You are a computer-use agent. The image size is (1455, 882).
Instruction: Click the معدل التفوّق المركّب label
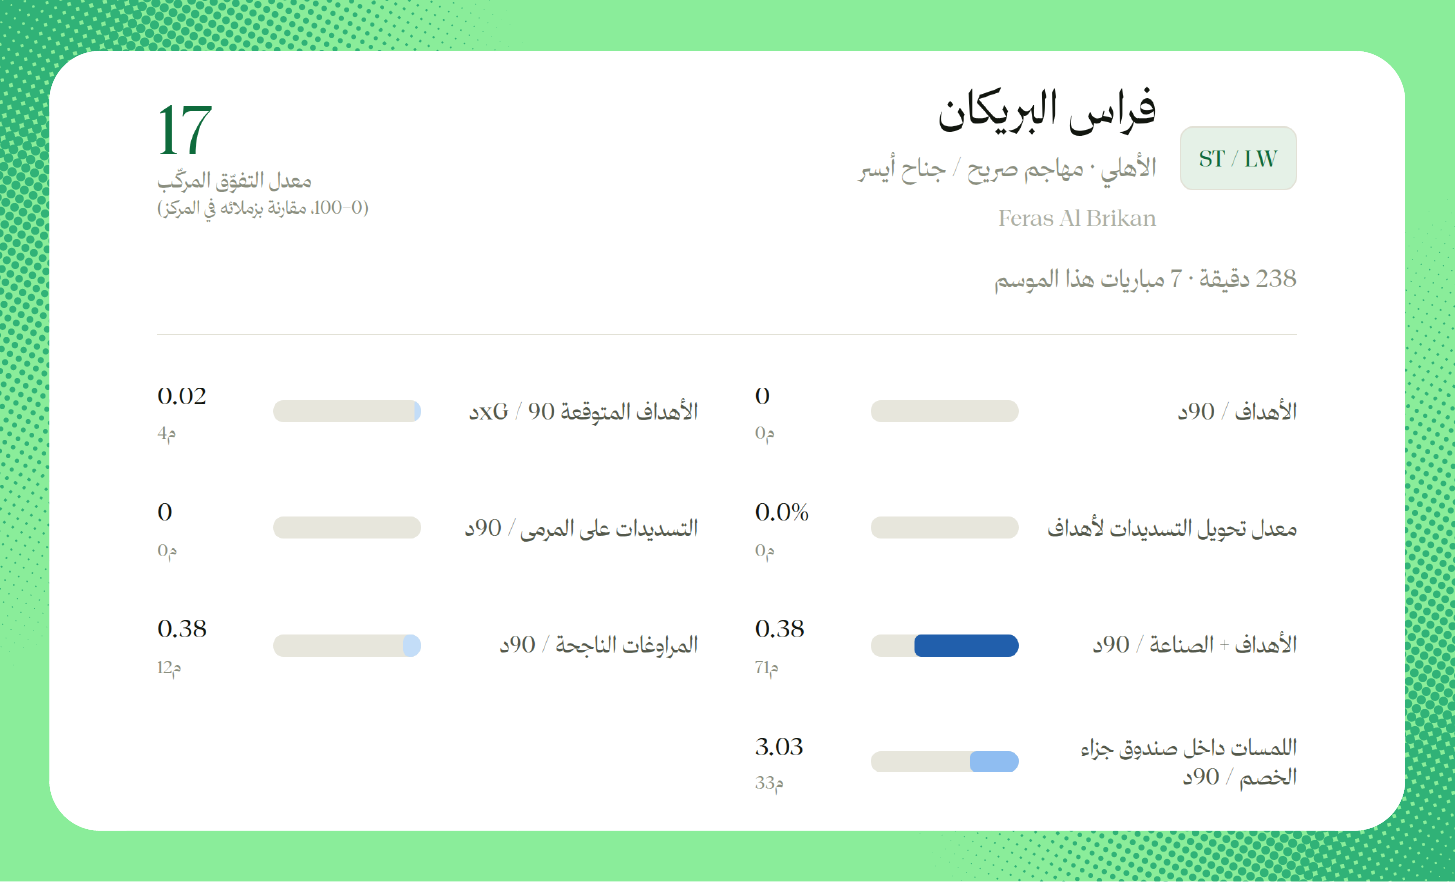[x=234, y=181]
